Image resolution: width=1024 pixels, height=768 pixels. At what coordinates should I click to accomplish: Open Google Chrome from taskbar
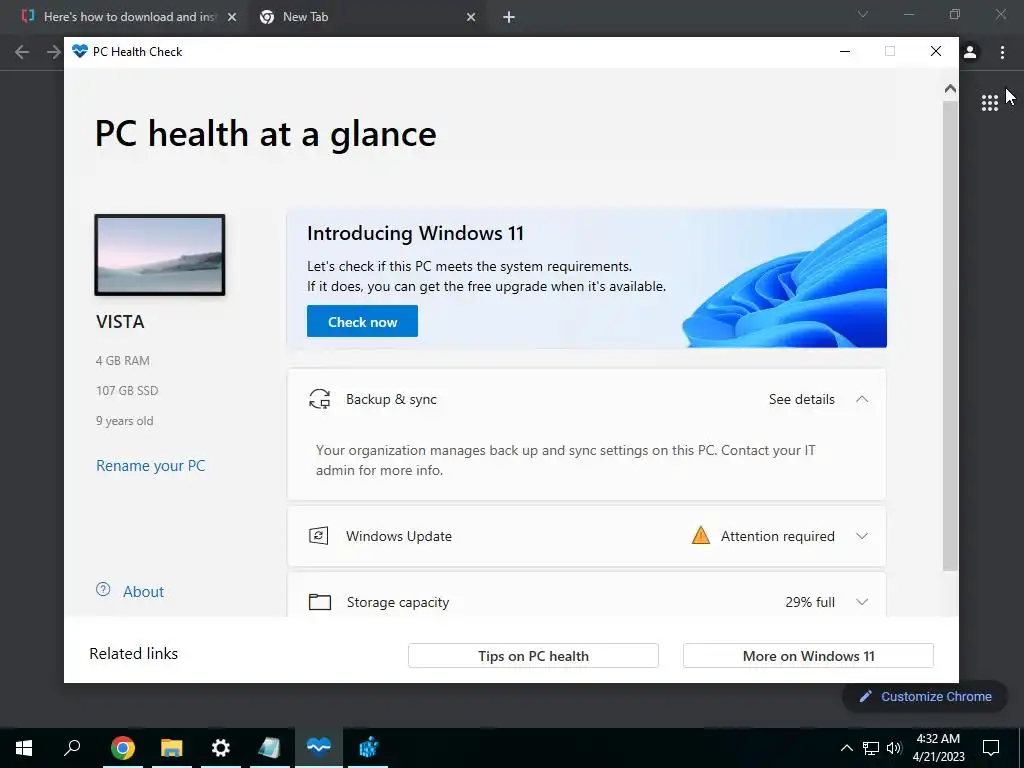[122, 748]
